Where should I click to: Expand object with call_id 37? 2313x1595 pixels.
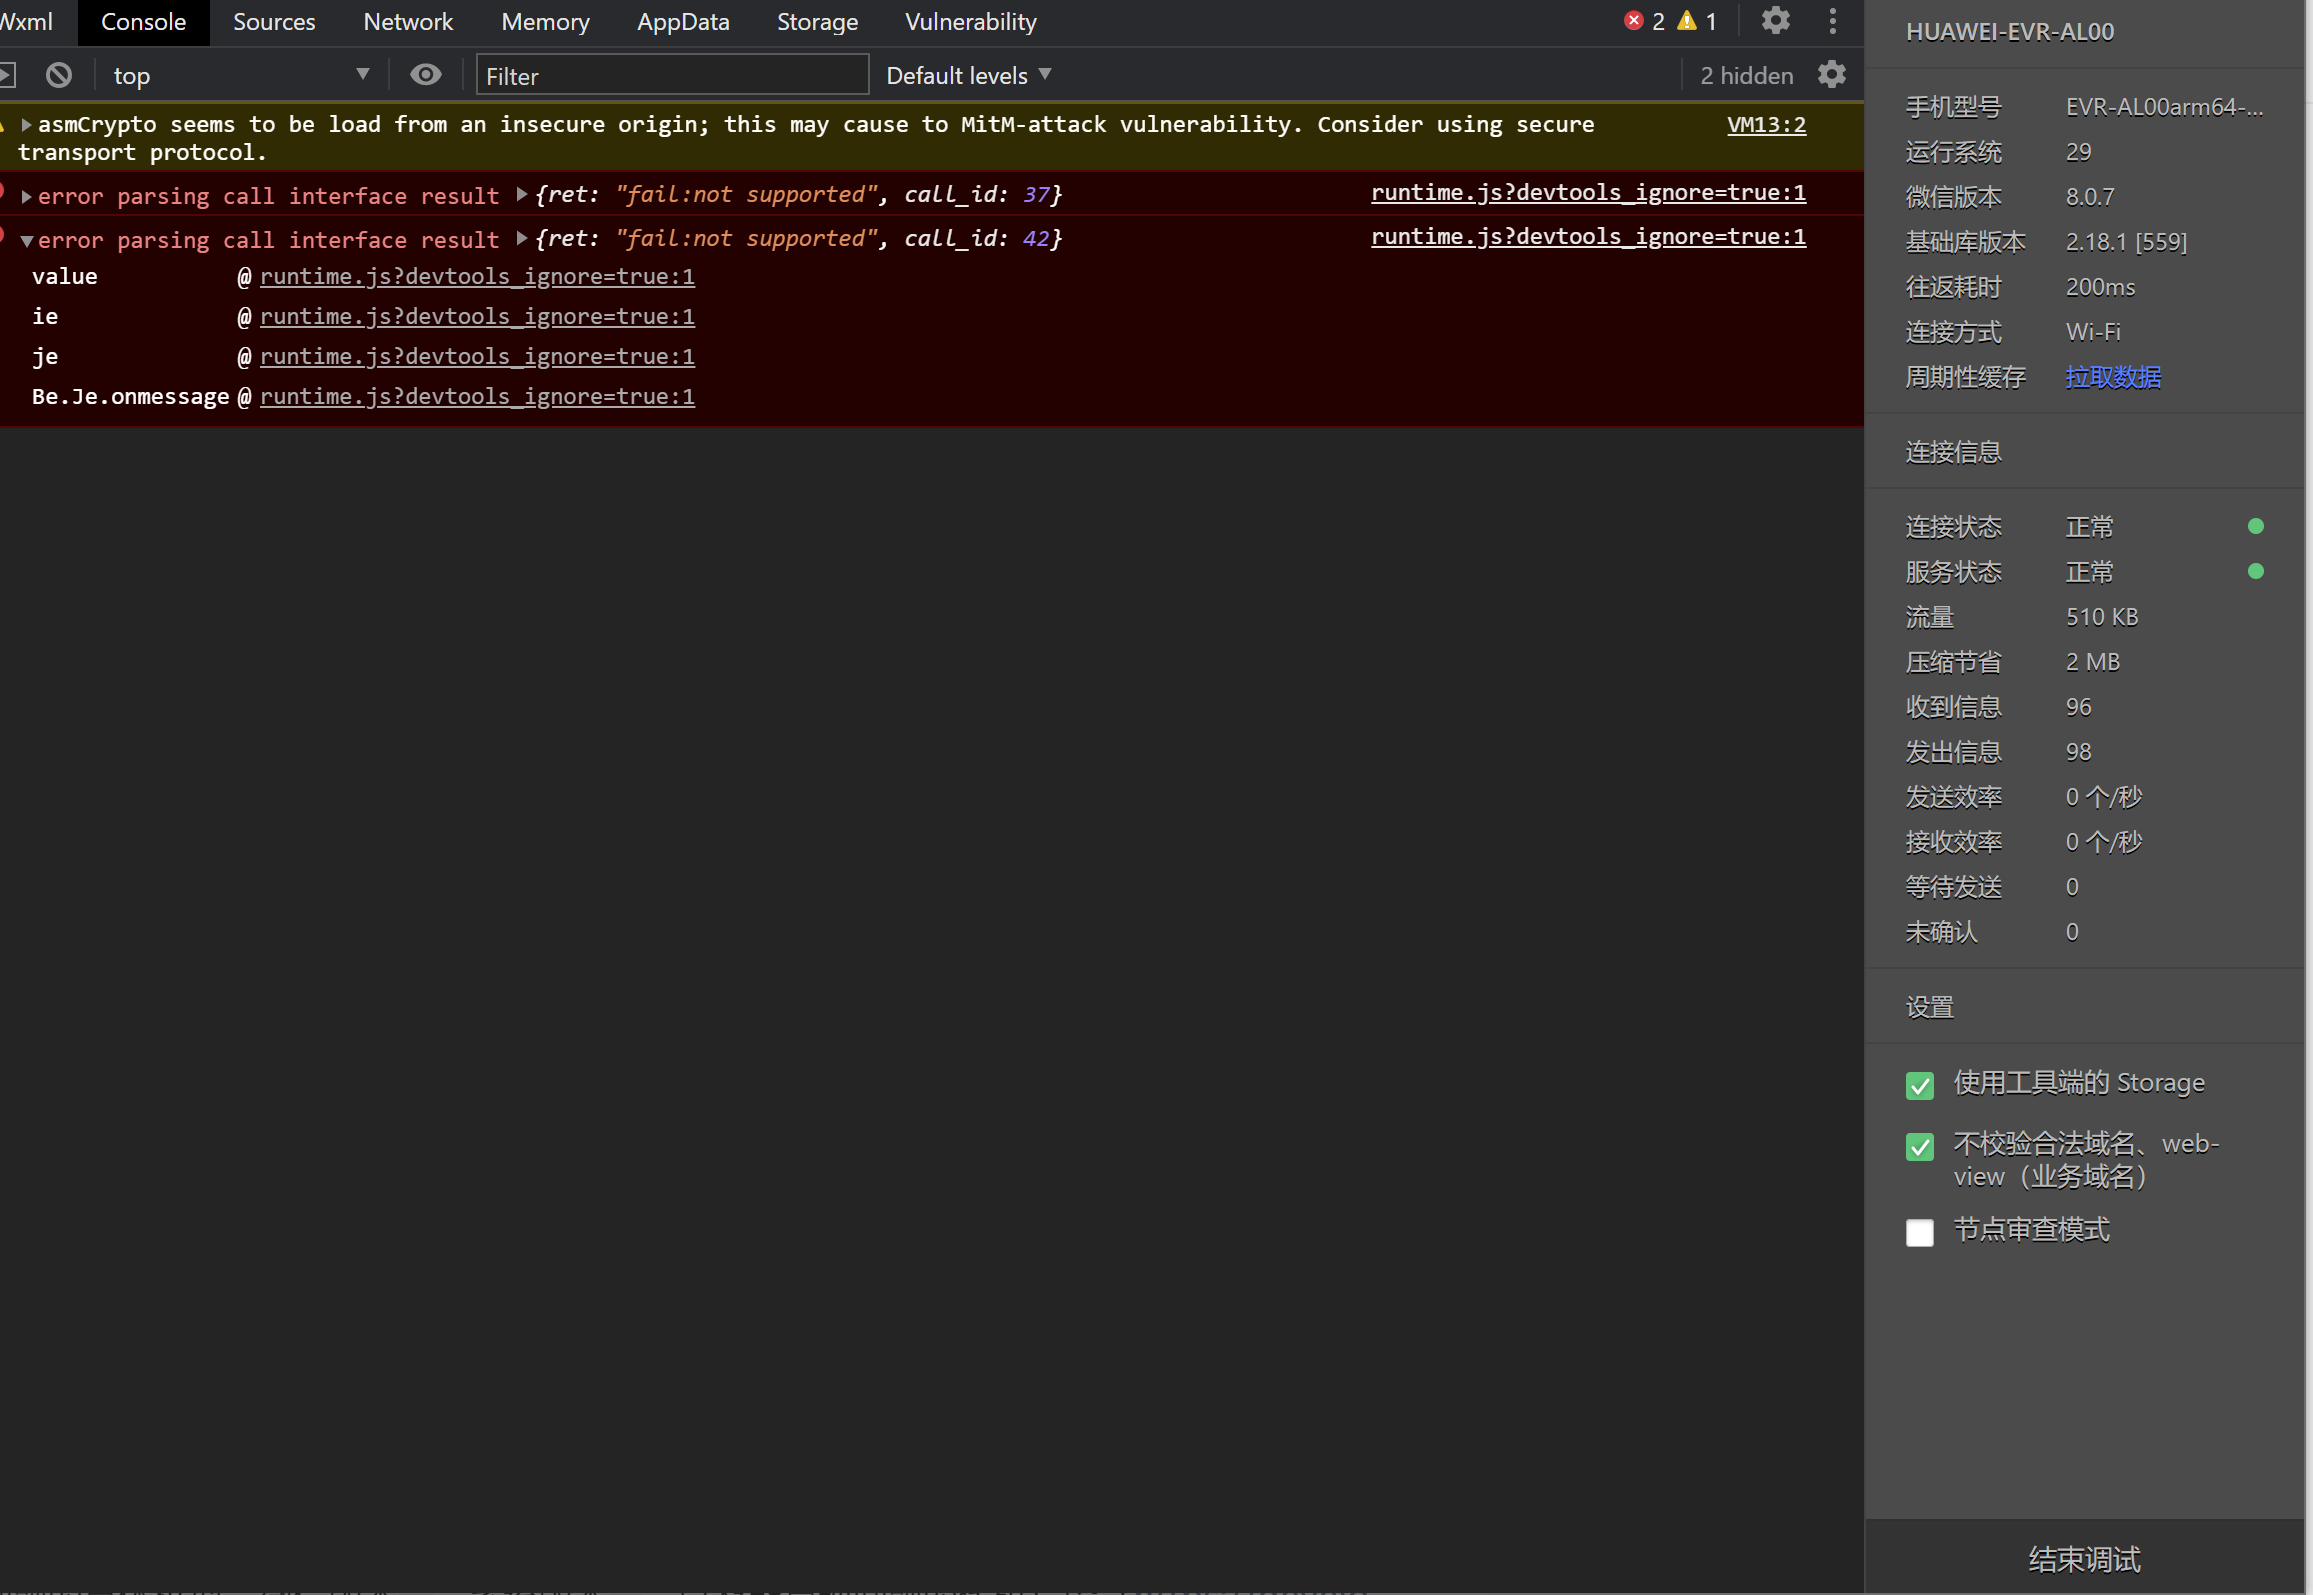click(x=521, y=194)
